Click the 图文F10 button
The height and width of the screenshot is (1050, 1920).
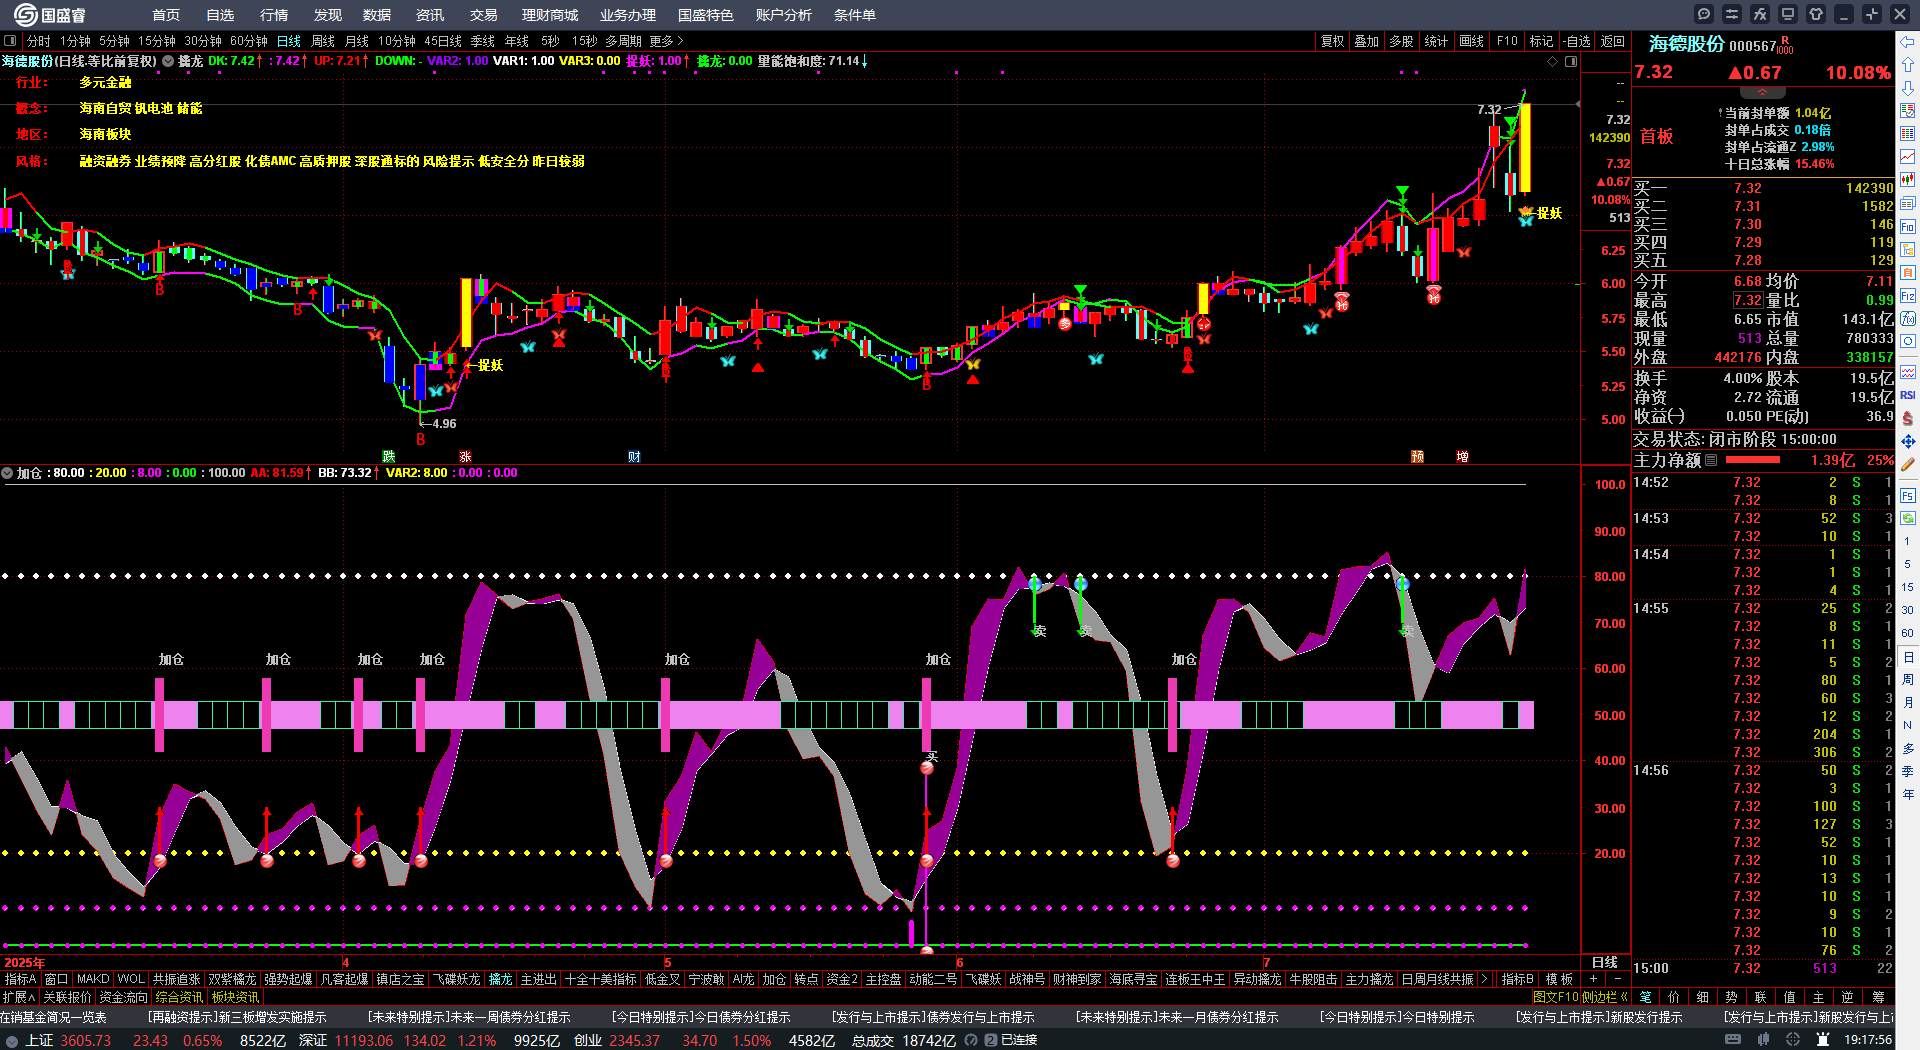(1556, 997)
